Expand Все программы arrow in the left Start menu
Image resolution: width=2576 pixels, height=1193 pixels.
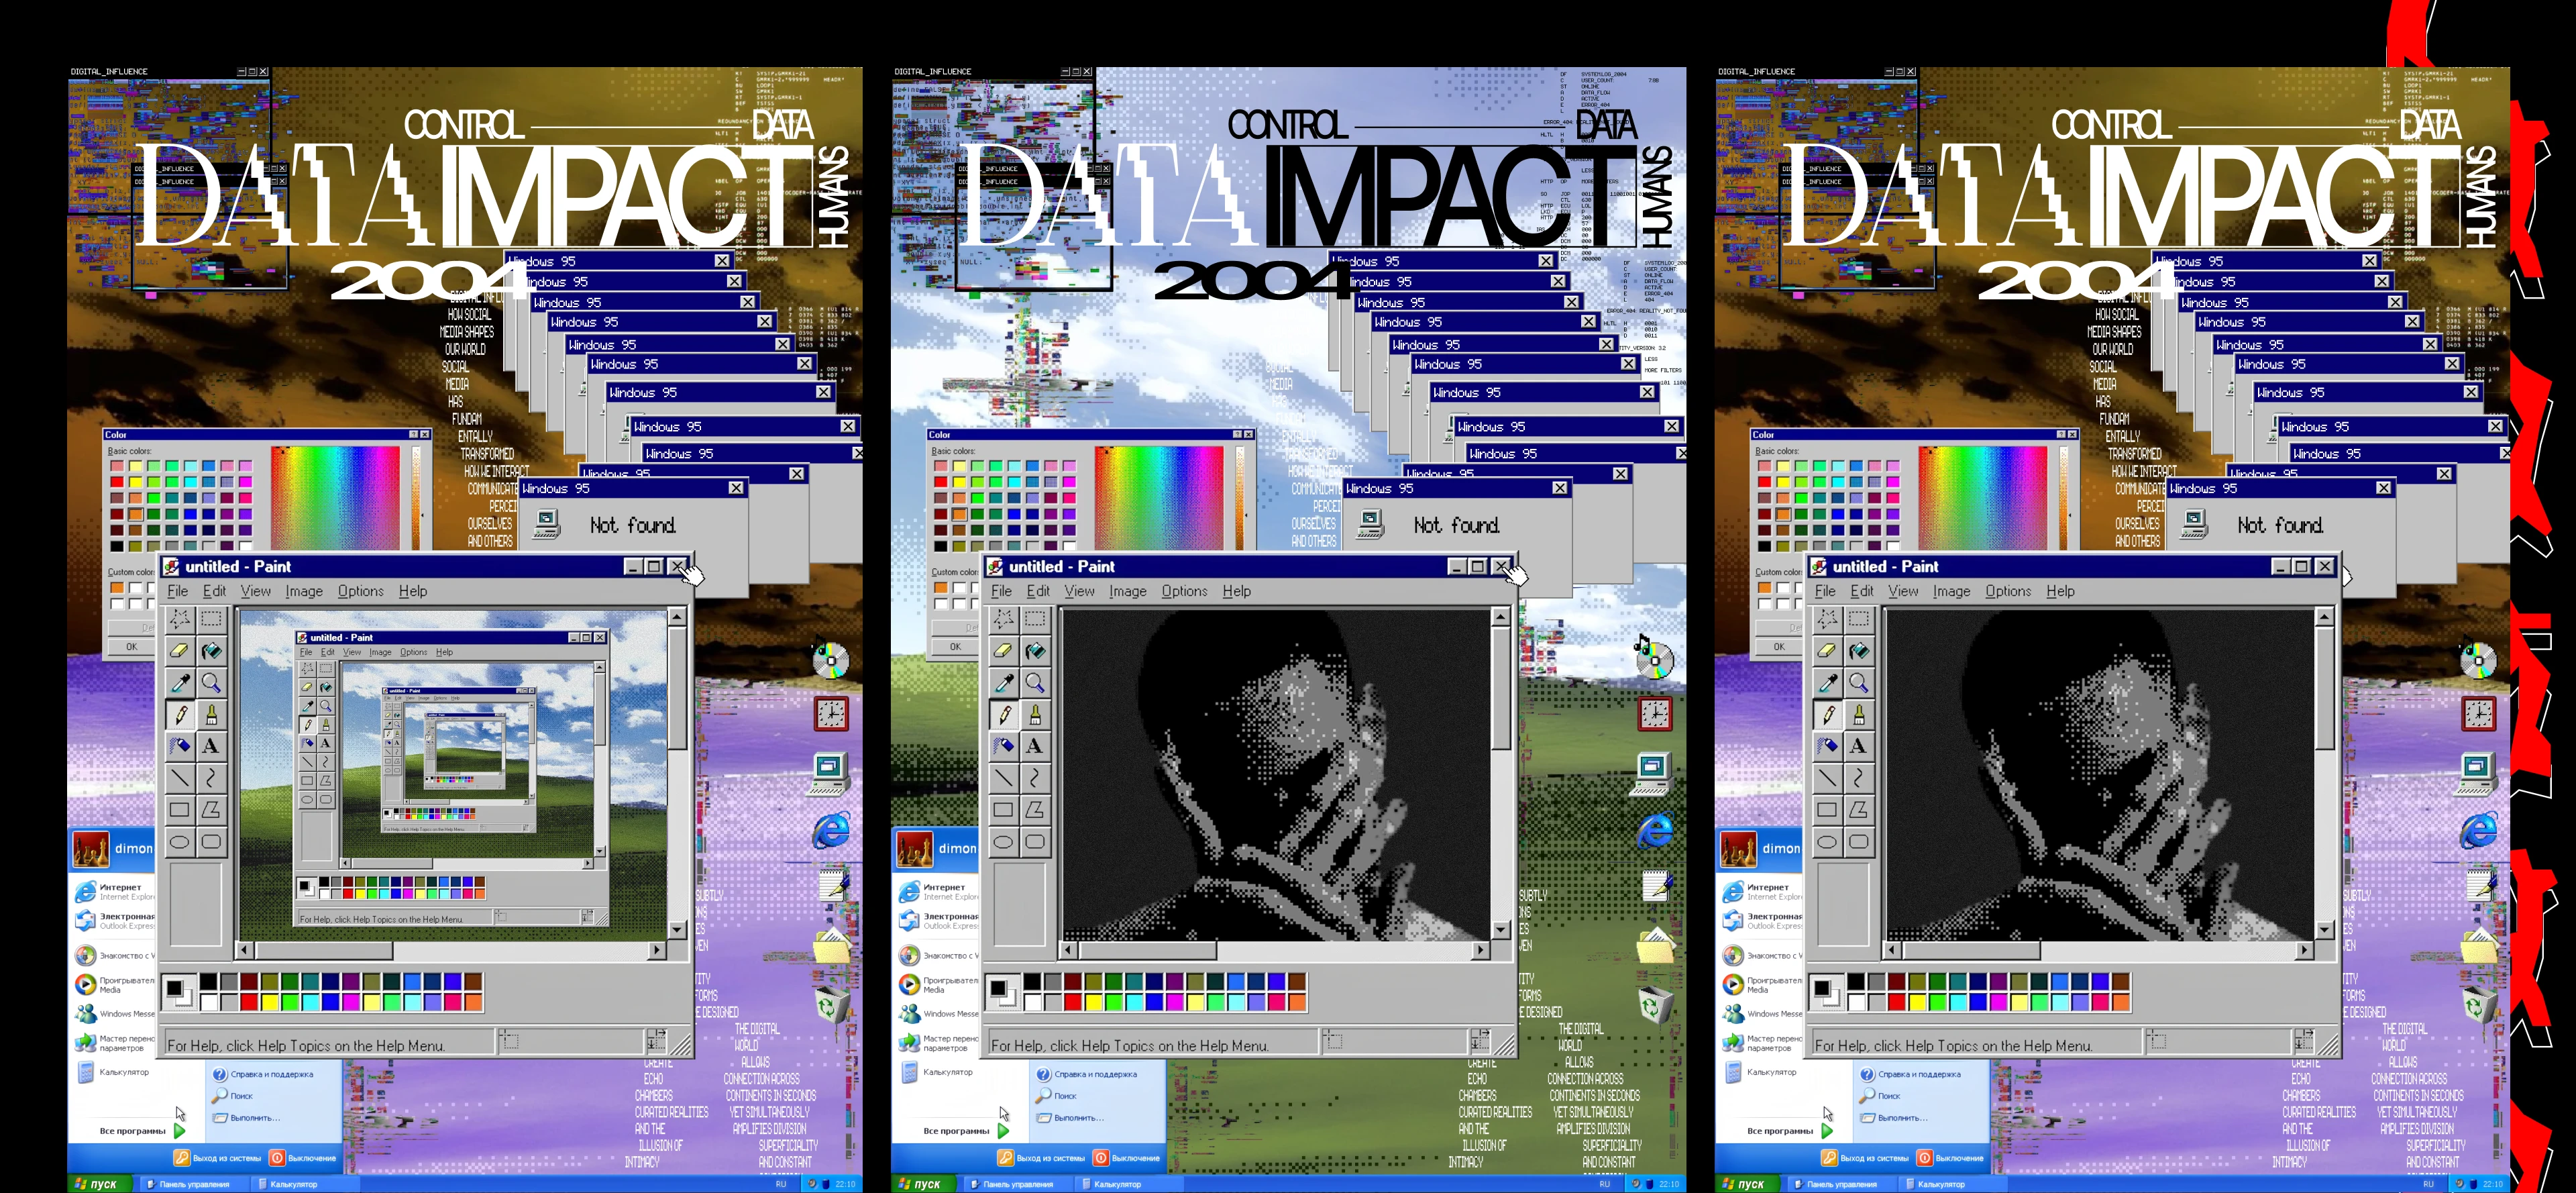tap(180, 1131)
